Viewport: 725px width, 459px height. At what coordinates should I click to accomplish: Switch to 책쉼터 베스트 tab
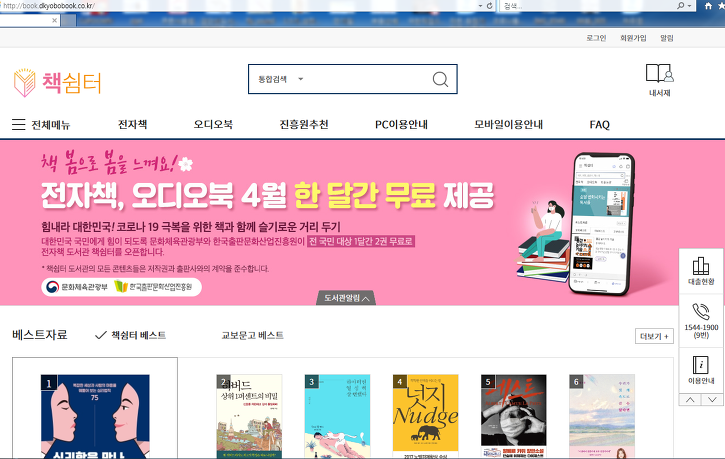click(x=130, y=335)
